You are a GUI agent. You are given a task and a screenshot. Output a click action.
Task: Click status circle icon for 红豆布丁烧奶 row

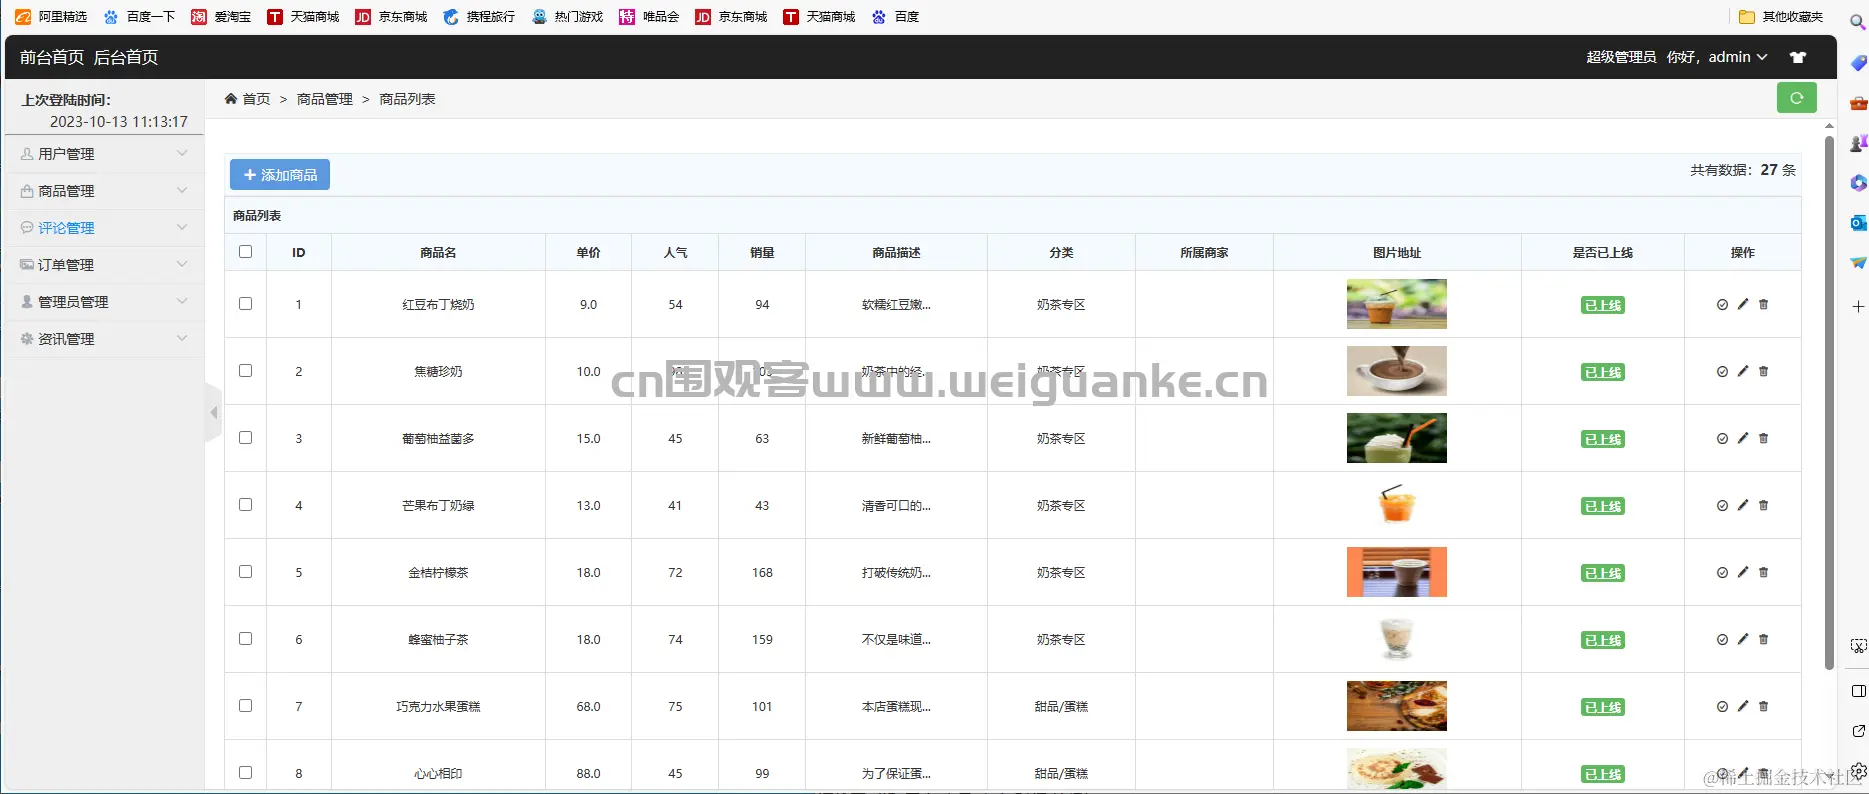point(1722,305)
